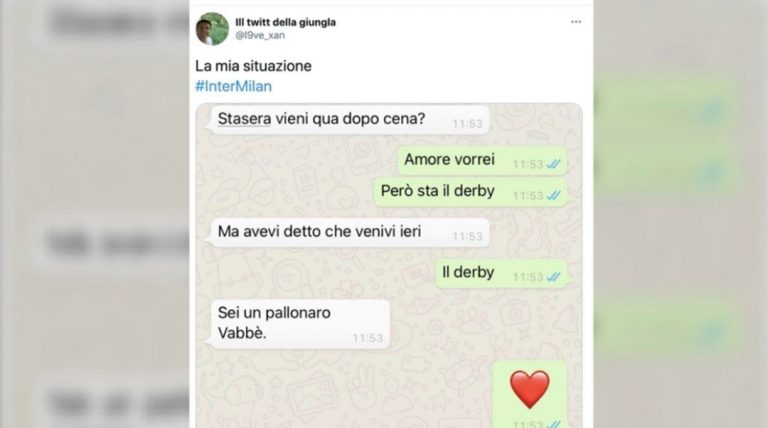Select the 'Però sta il derby' message bubble
Viewport: 768px width, 428px height.
click(470, 192)
